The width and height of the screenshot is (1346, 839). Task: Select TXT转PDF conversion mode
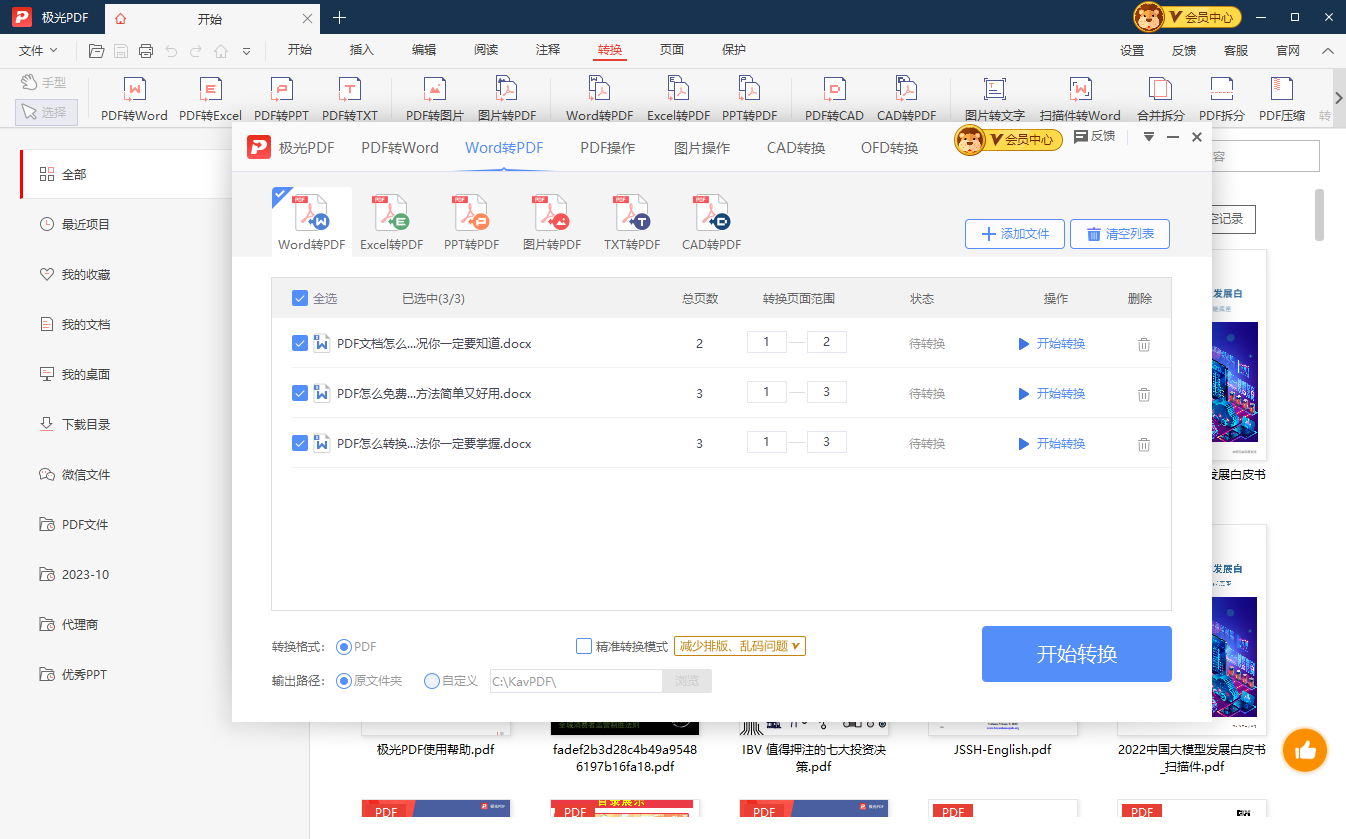[x=631, y=221]
